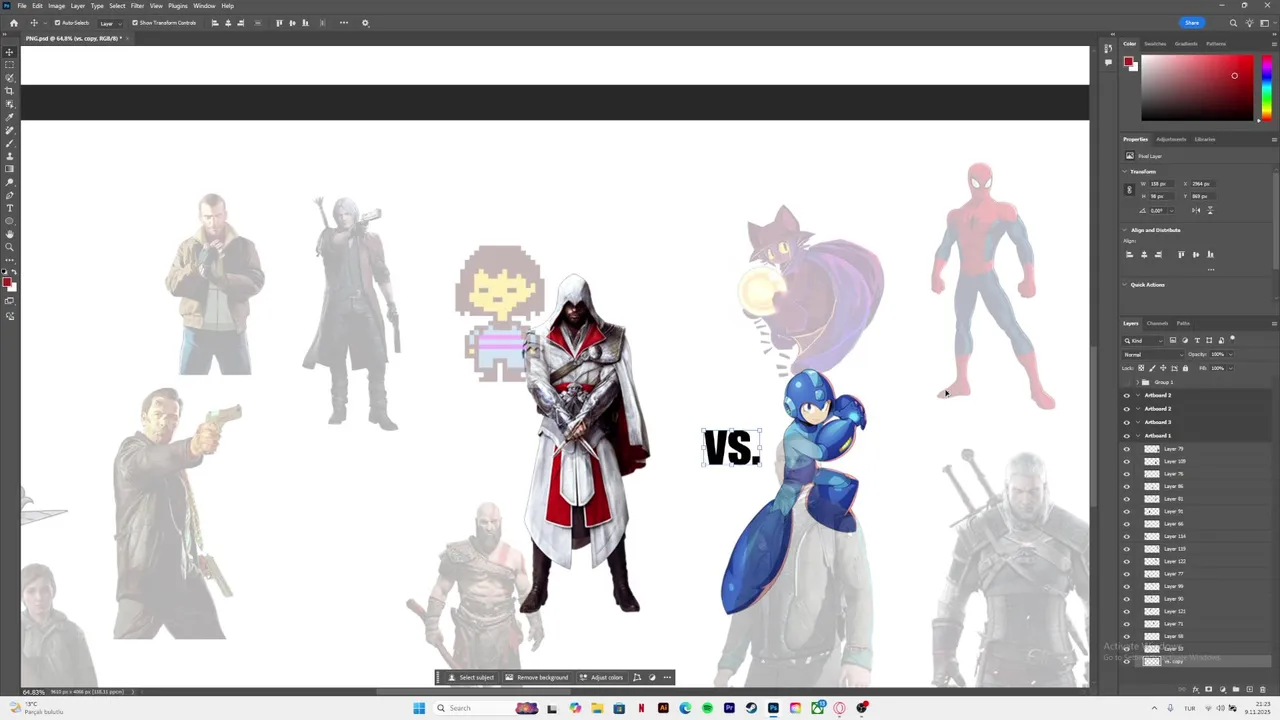Open layer filter Kind dropdown

tap(1143, 341)
